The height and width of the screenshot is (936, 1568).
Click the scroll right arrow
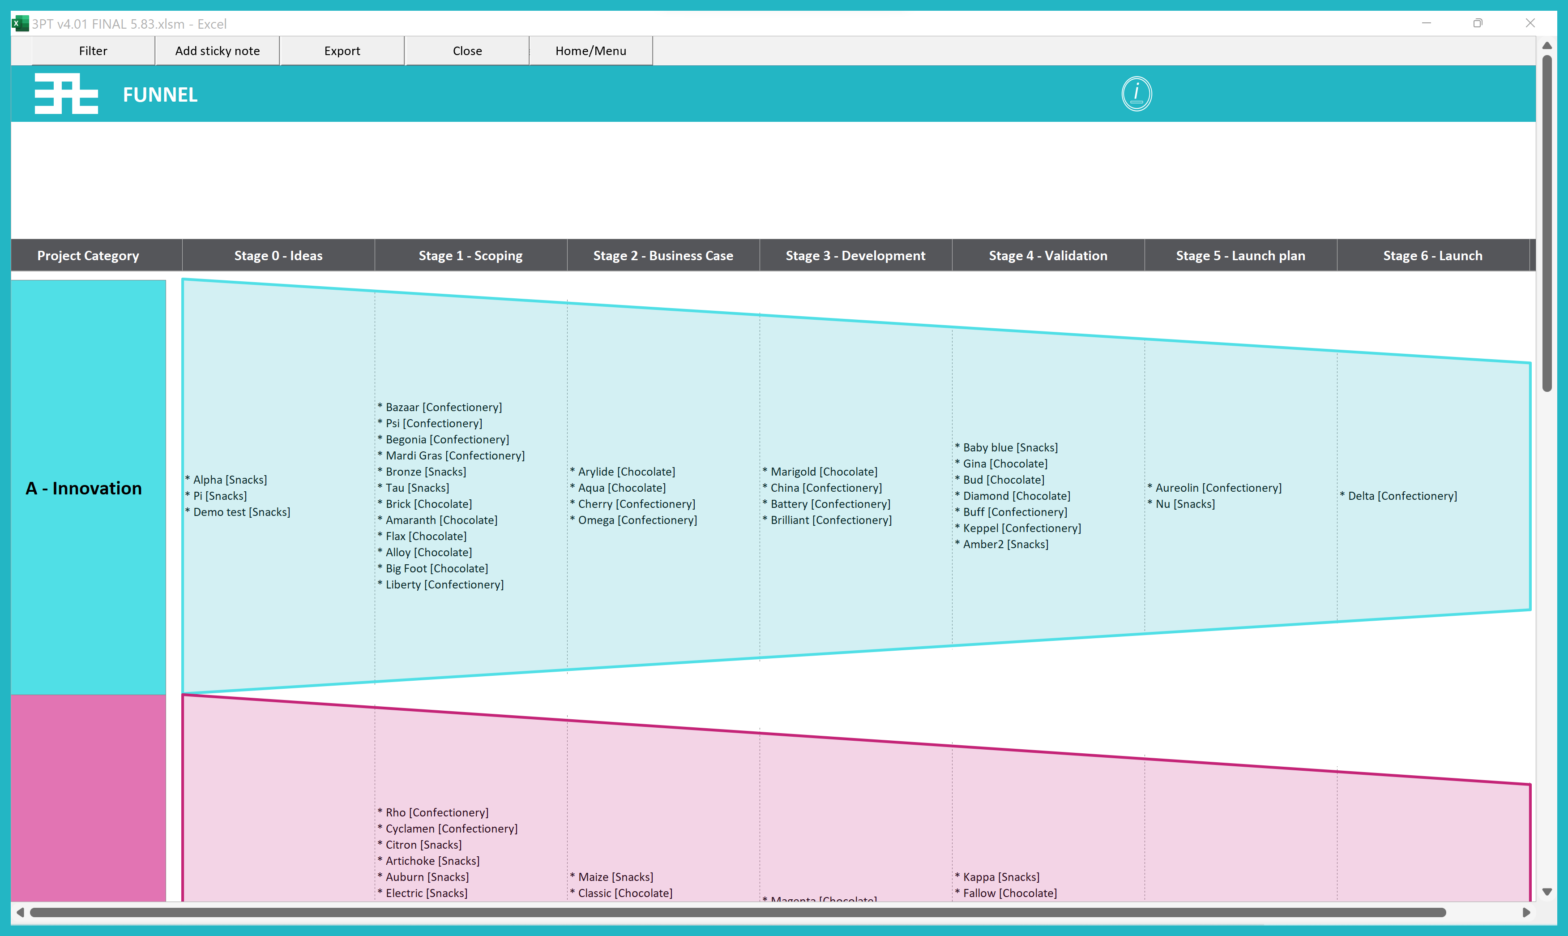point(1527,912)
